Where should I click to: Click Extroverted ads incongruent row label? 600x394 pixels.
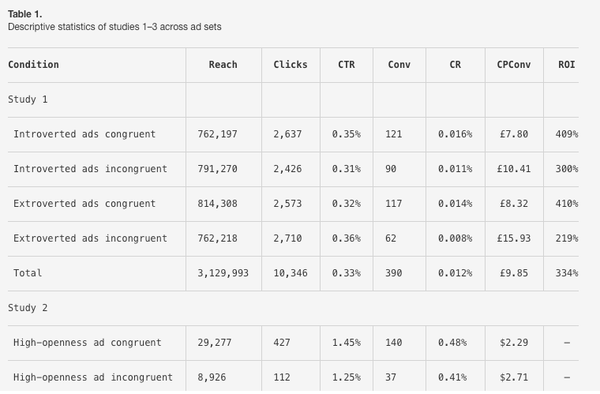[x=90, y=238]
